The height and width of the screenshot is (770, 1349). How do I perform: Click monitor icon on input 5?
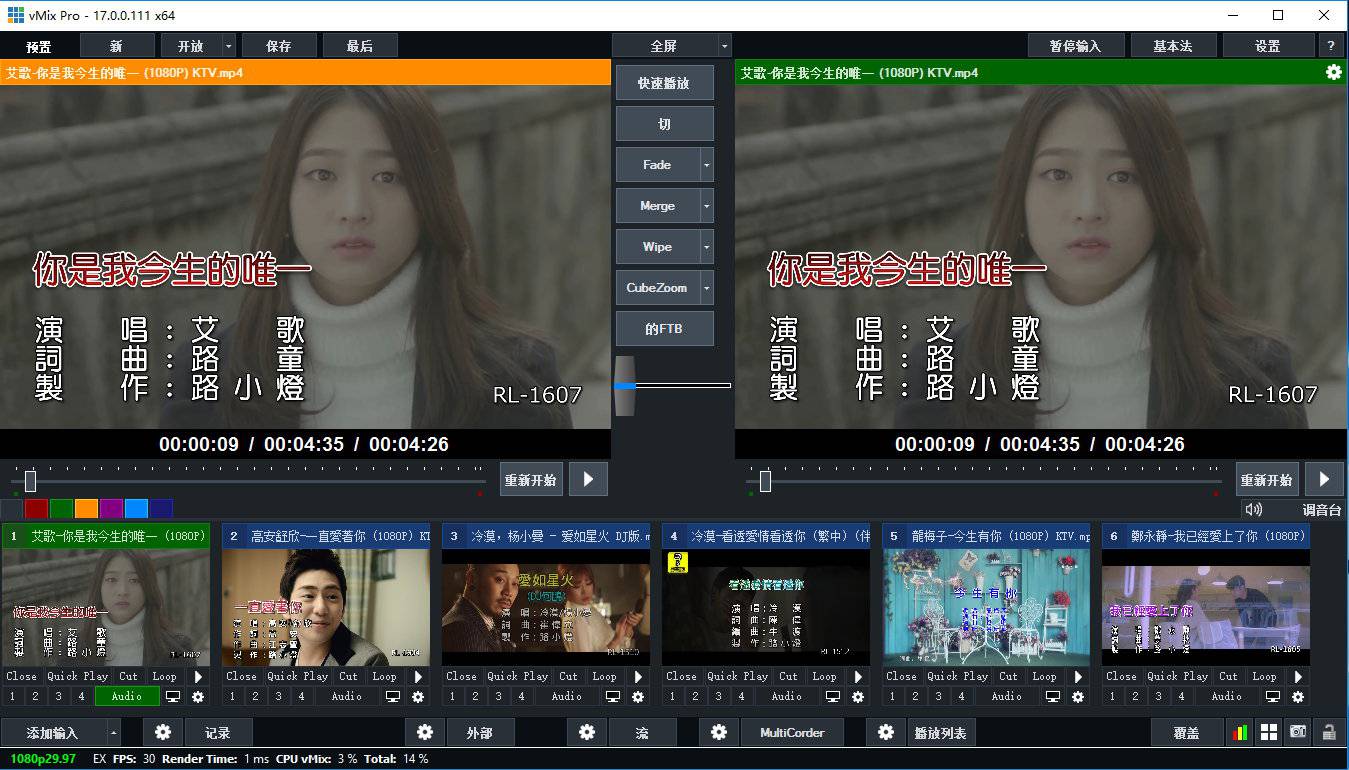tap(1053, 696)
